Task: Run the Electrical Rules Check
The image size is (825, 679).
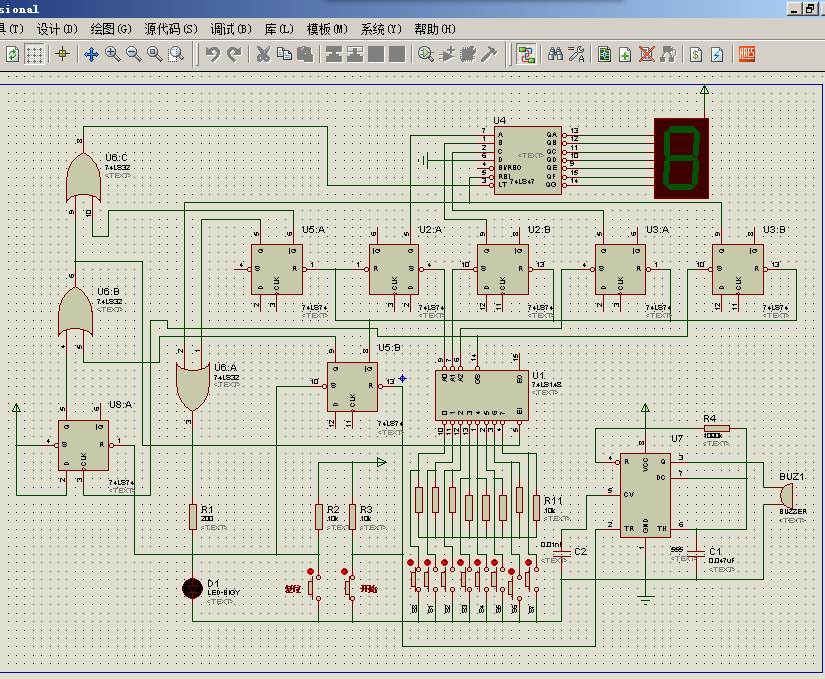Action: point(717,54)
